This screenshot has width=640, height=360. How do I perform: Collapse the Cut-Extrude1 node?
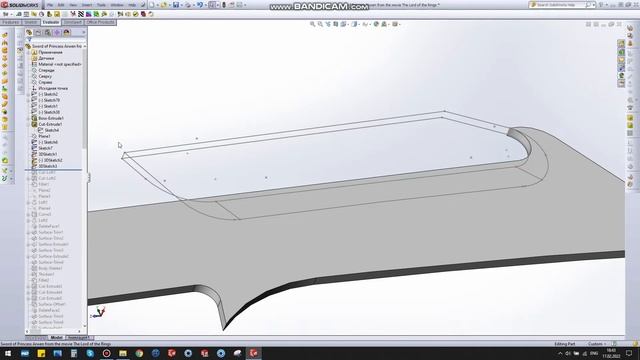click(29, 124)
